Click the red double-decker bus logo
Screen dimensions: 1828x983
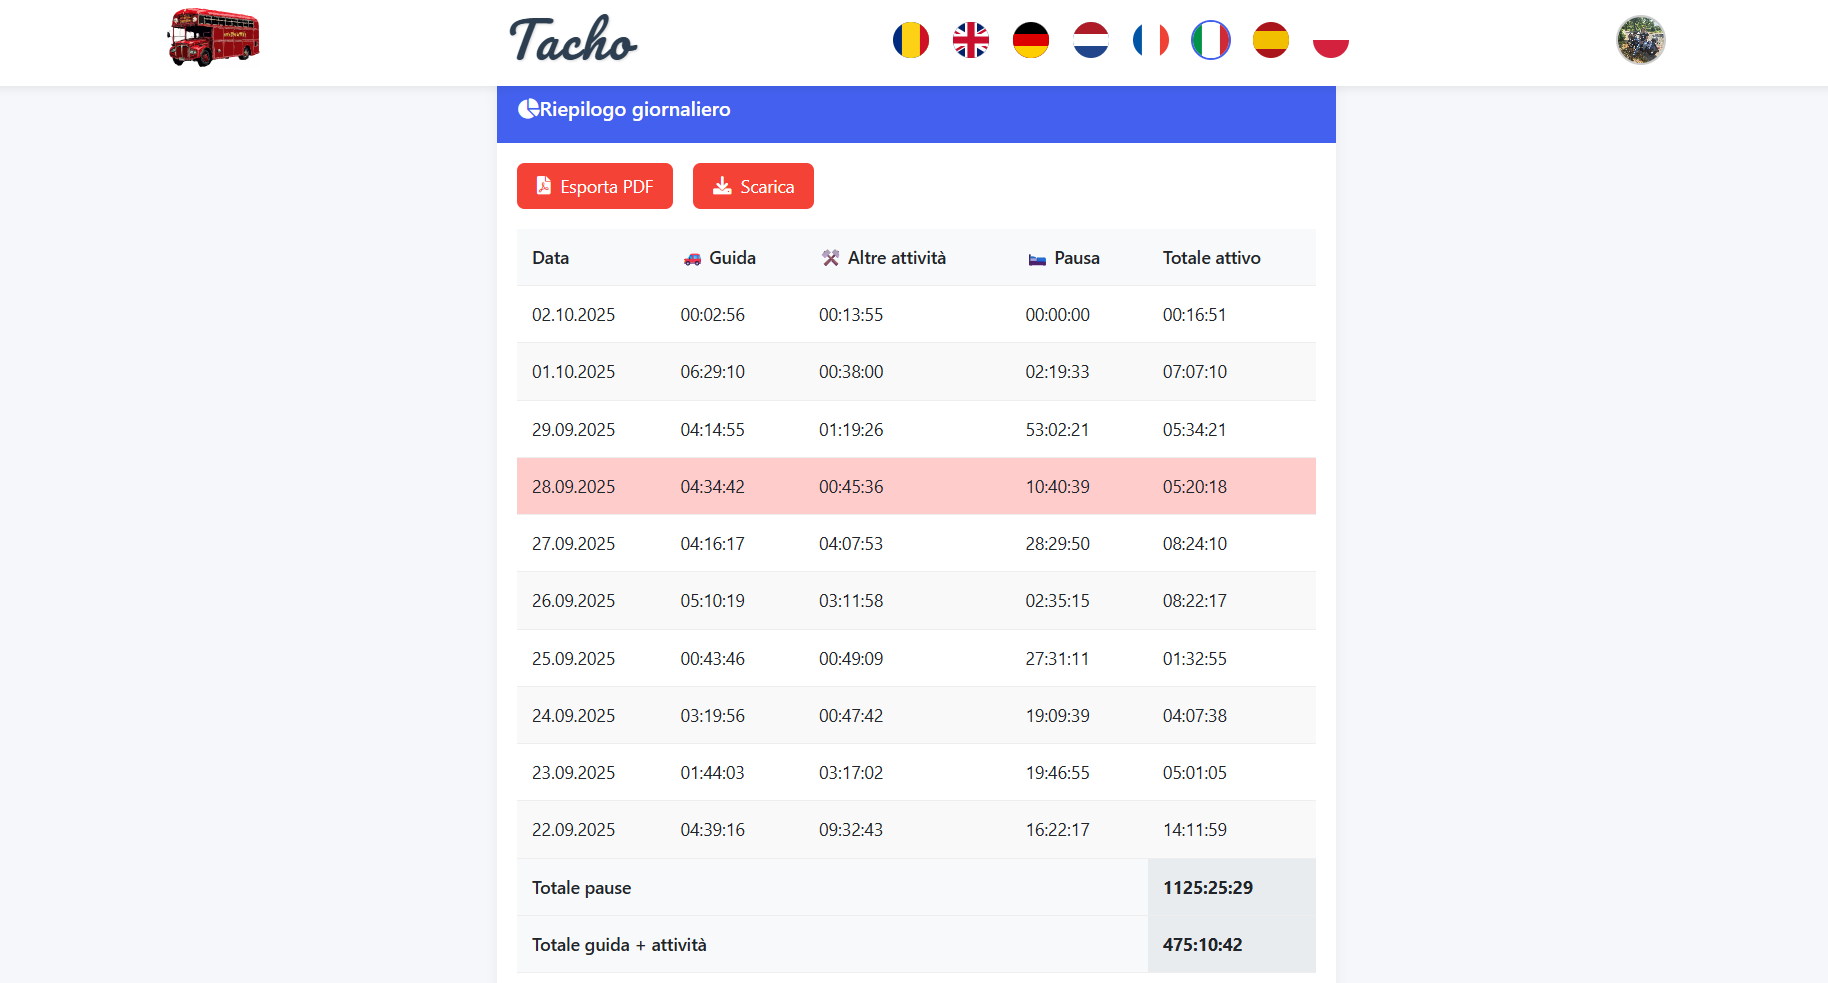click(x=213, y=38)
